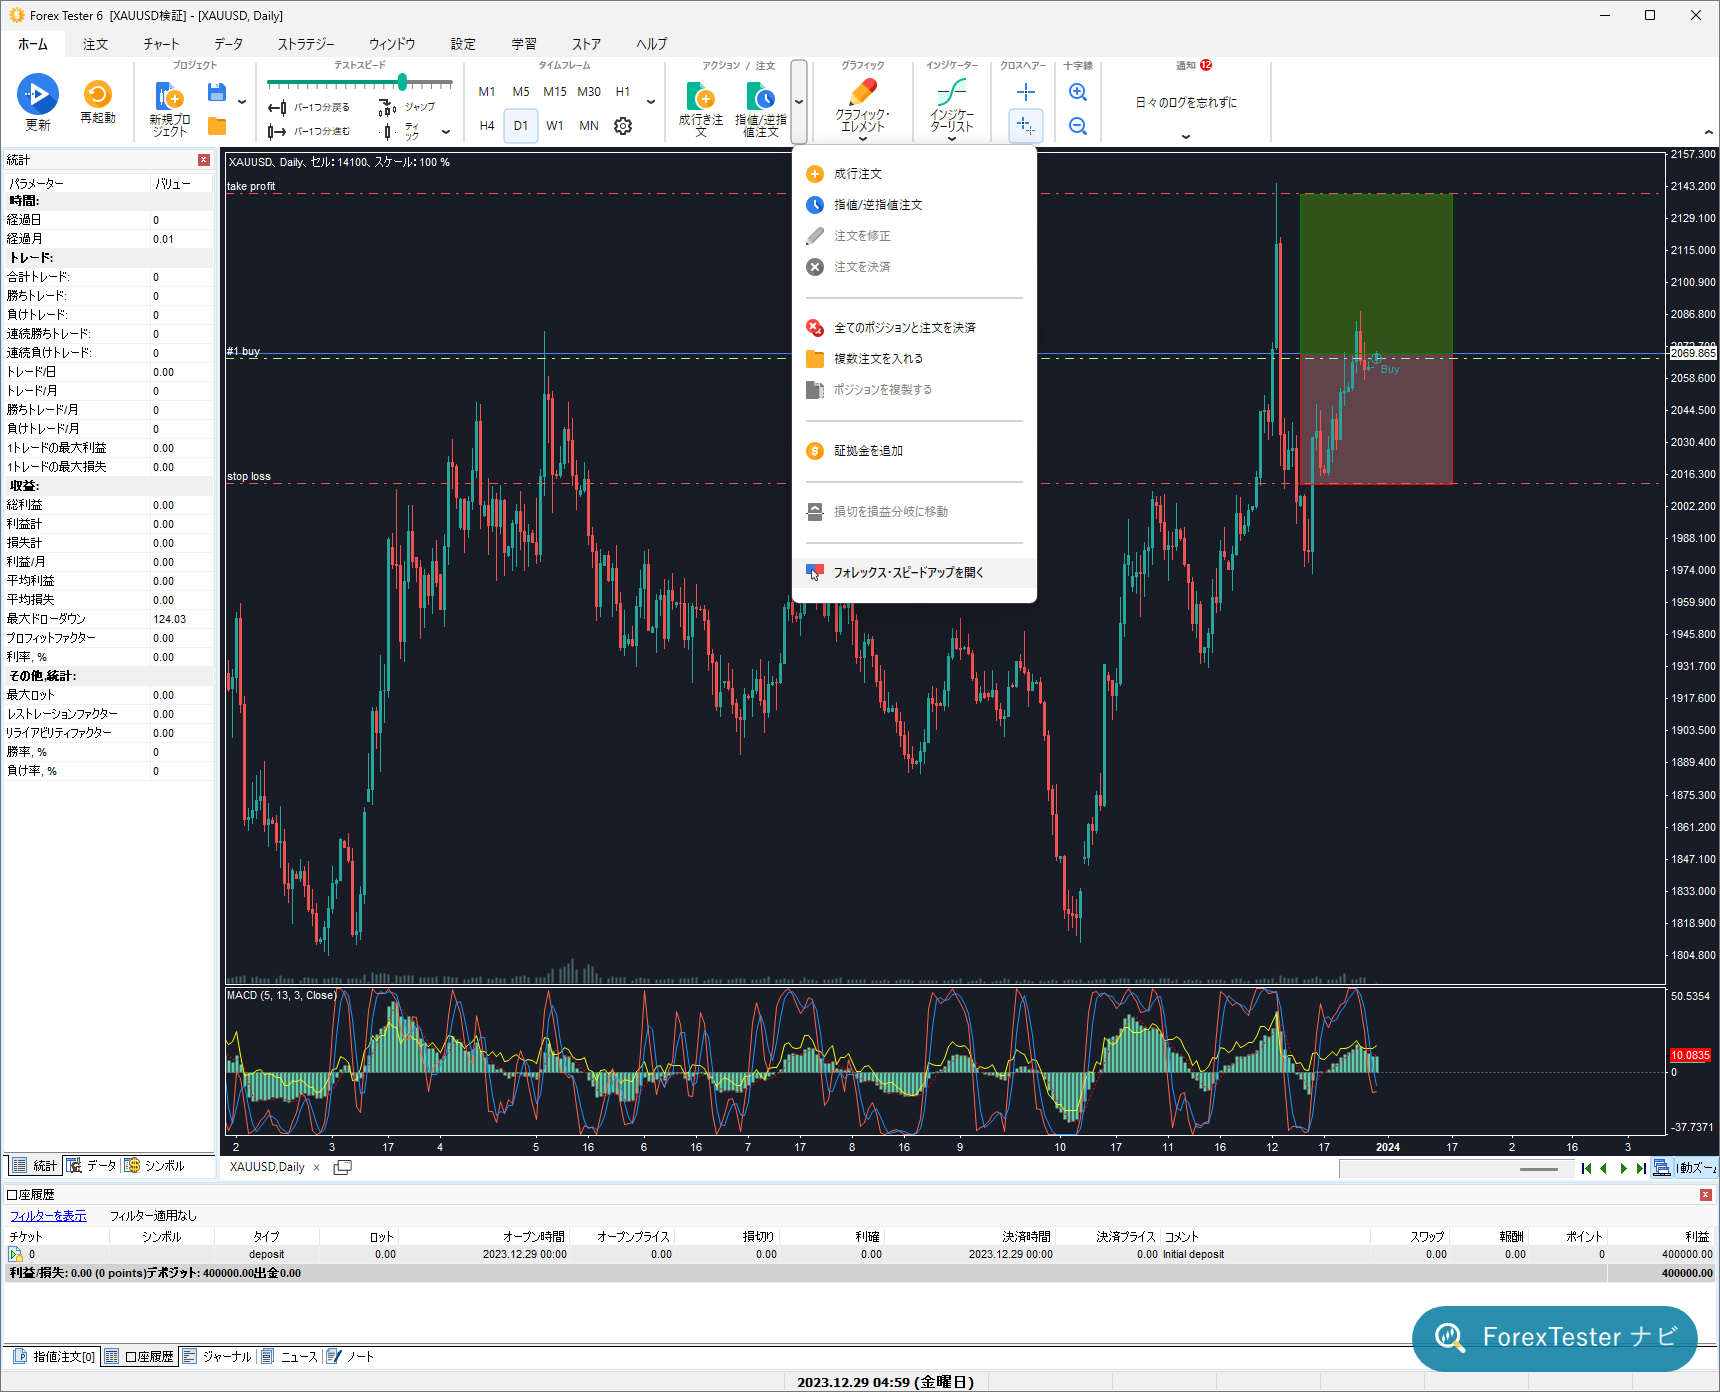Expand the インジケーターリスト dropdown chevron
The width and height of the screenshot is (1720, 1392).
(x=952, y=139)
